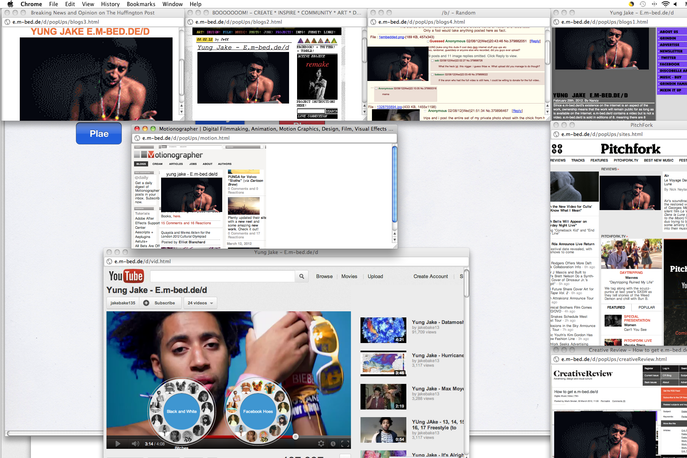Enter fullscreen on the YouTube video
This screenshot has height=458, width=687.
pos(346,441)
